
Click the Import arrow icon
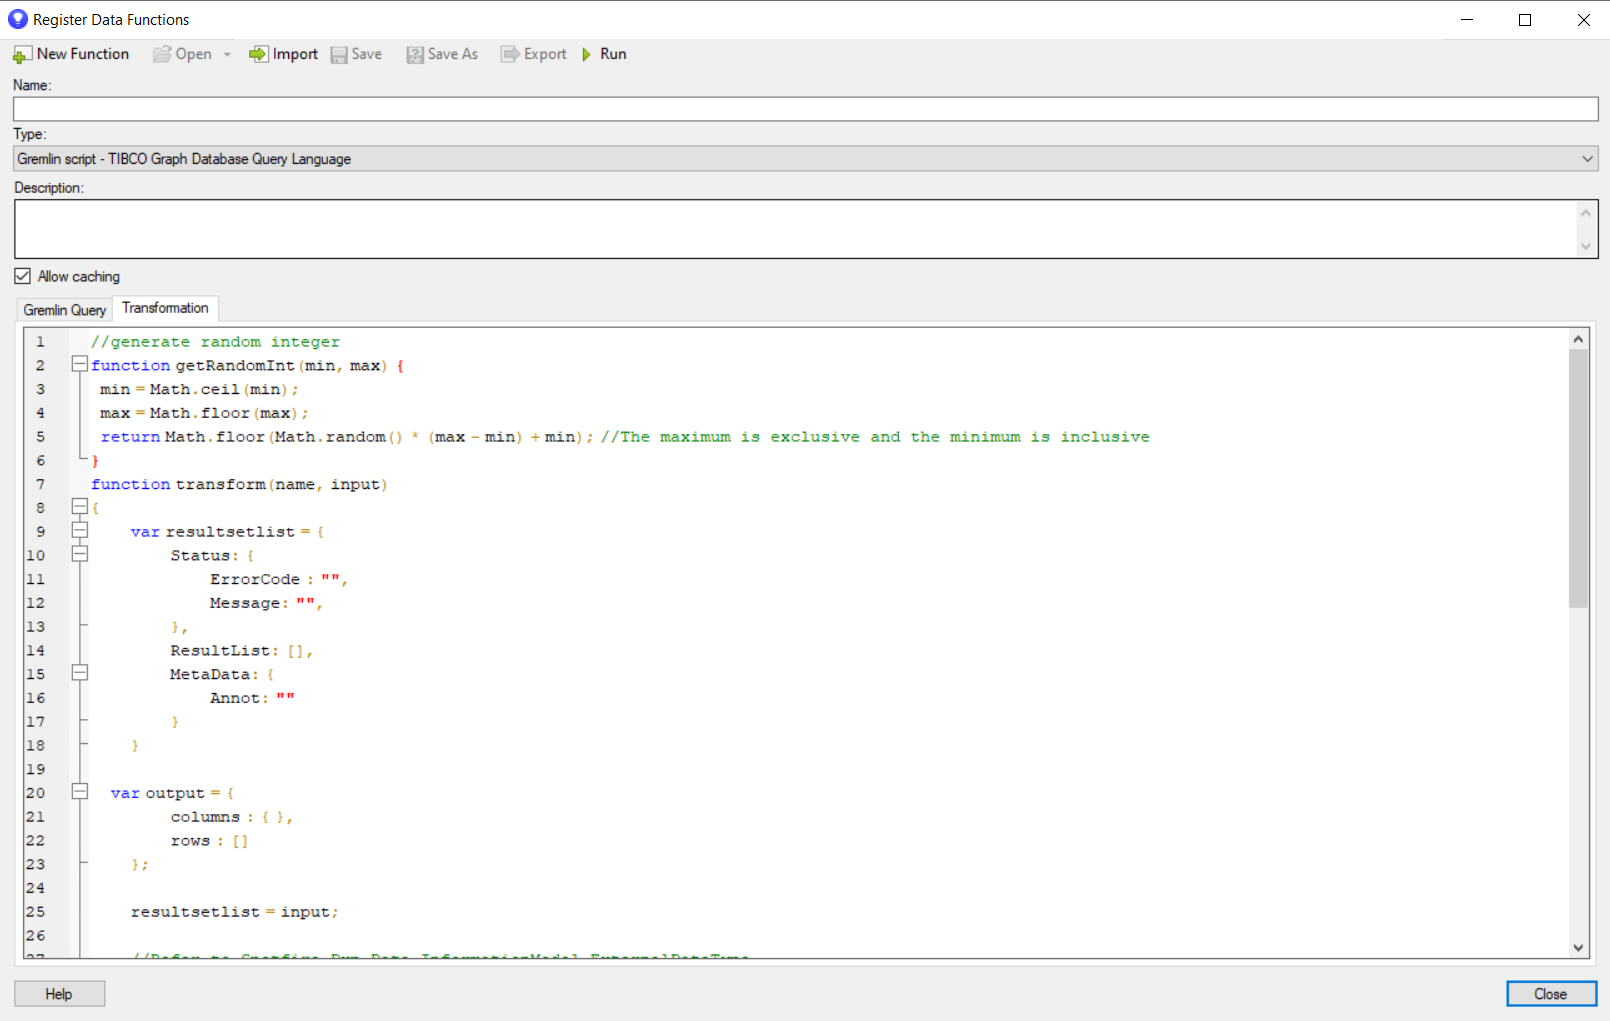click(259, 54)
